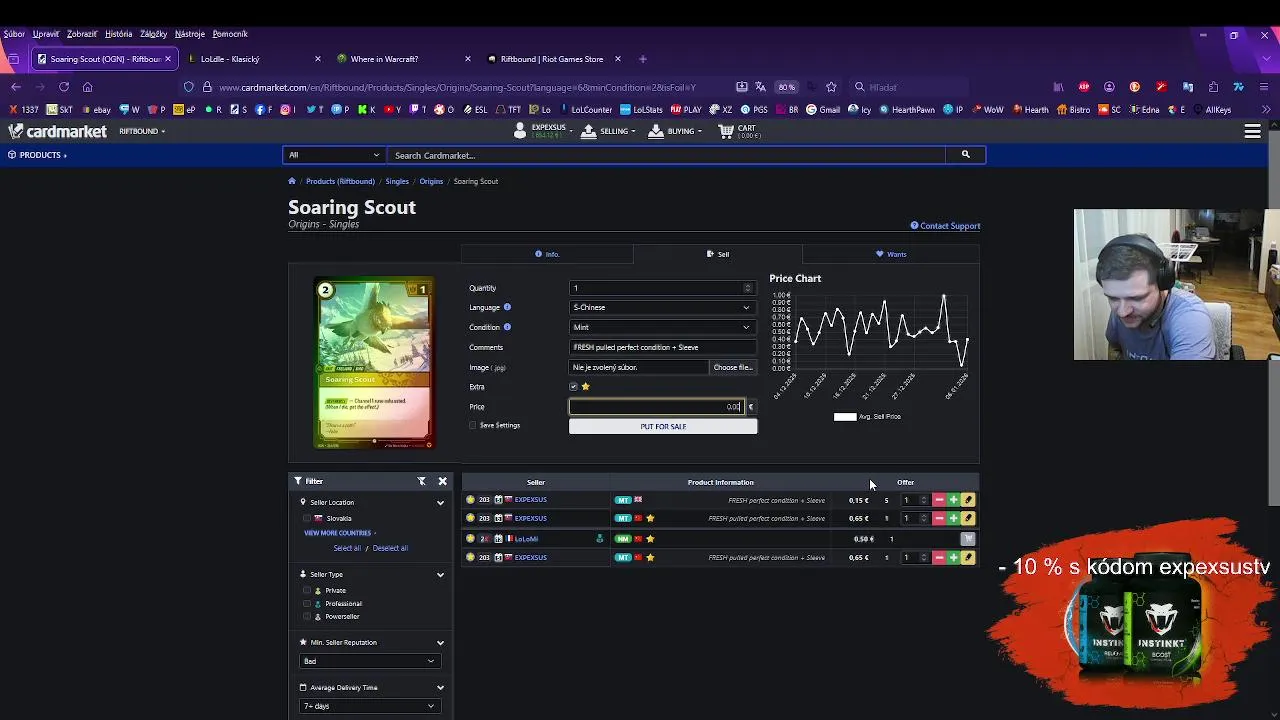
Task: Click VIEW MORE COUNTRIES link
Action: coord(338,533)
